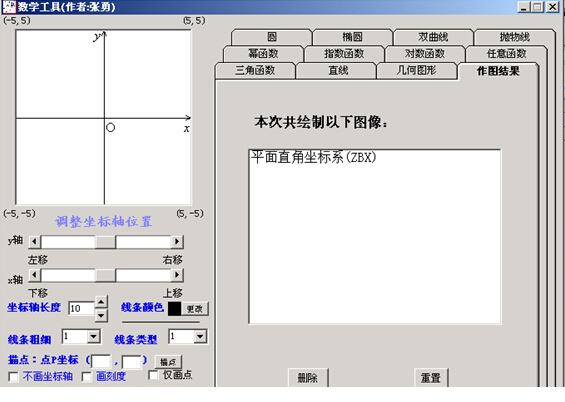Viewport: 565px width, 402px height.
Task: Click the point P x-coordinate field
Action: click(101, 361)
